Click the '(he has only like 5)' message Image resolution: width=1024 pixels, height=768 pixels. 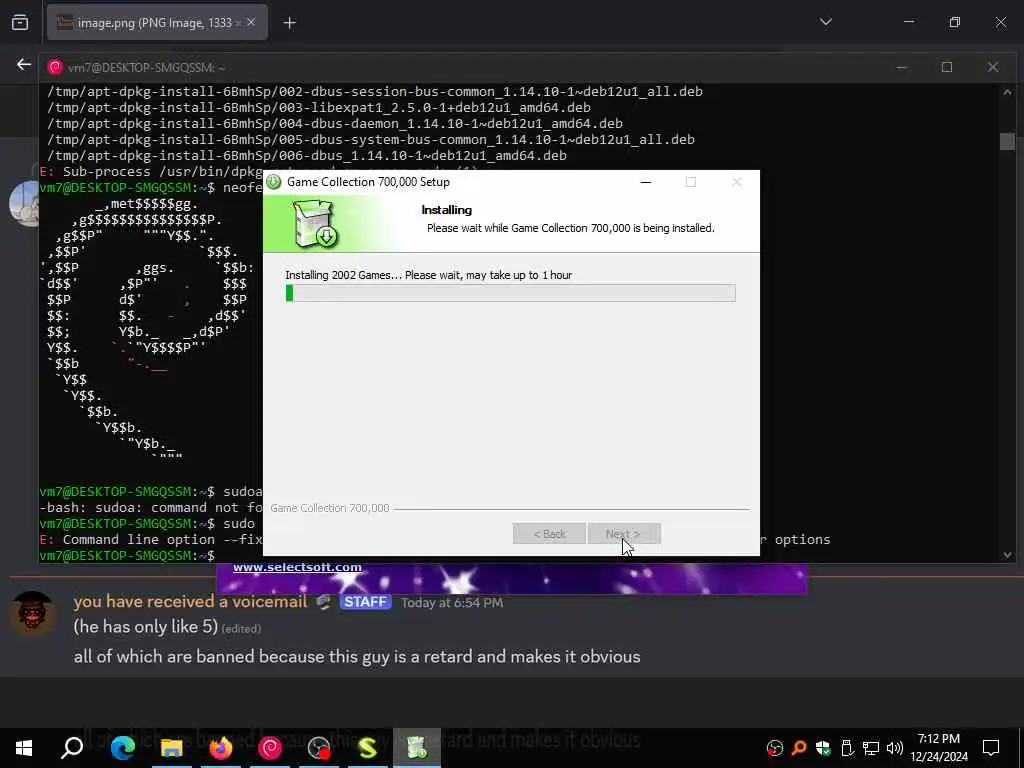[x=145, y=626]
